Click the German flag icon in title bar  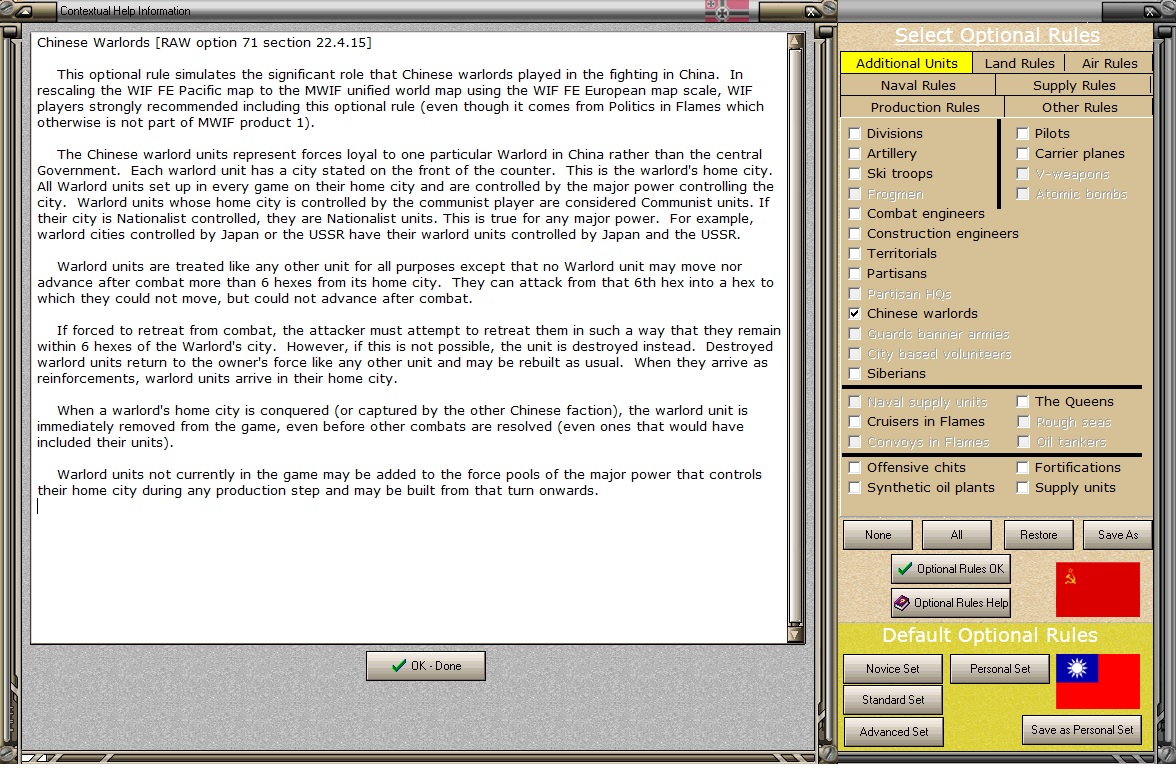[x=726, y=11]
